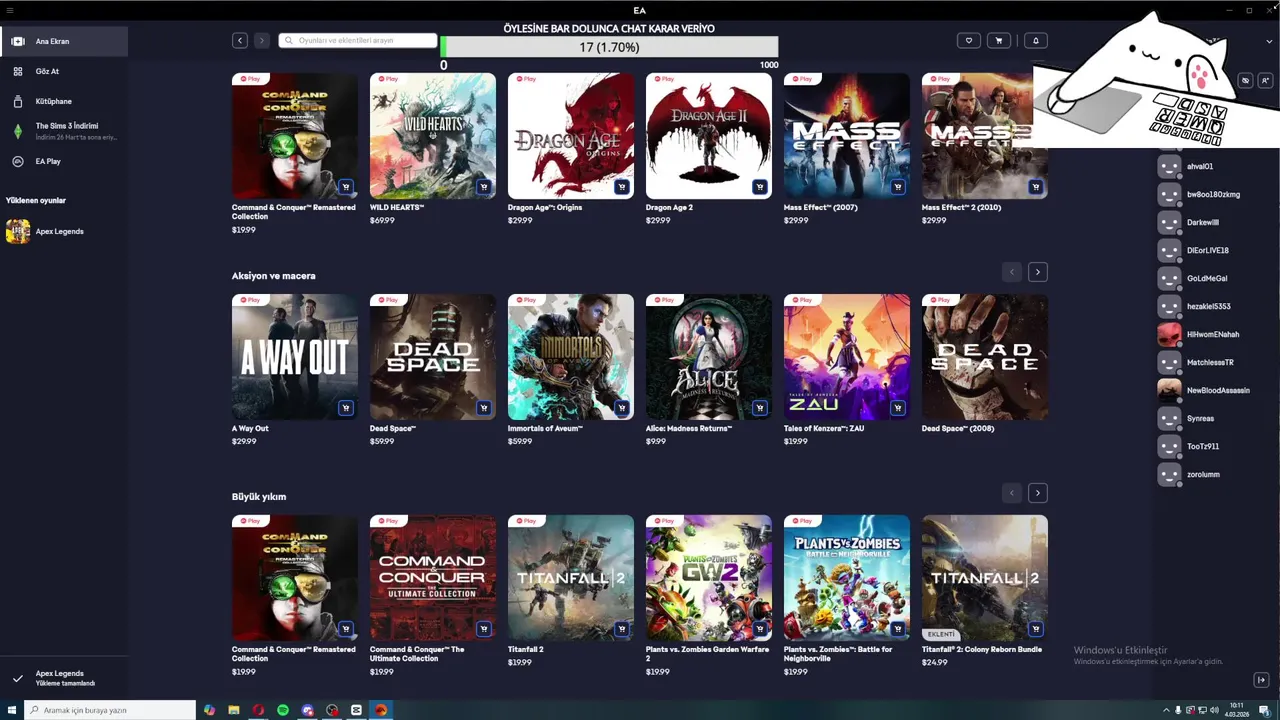
Task: Add Dragon Age 2 to cart via cart icon
Action: coord(759,187)
